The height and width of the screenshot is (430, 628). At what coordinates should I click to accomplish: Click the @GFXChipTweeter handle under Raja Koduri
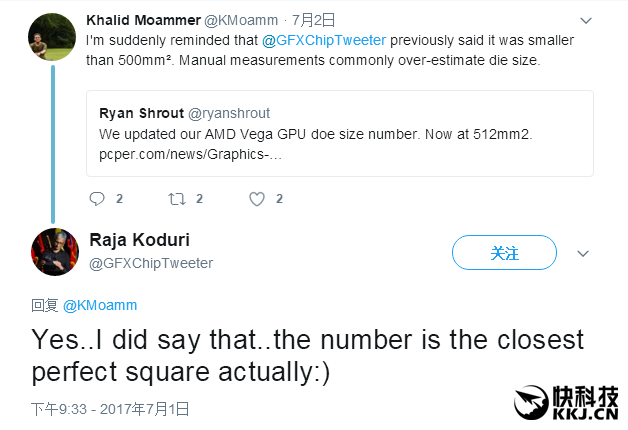(x=152, y=263)
